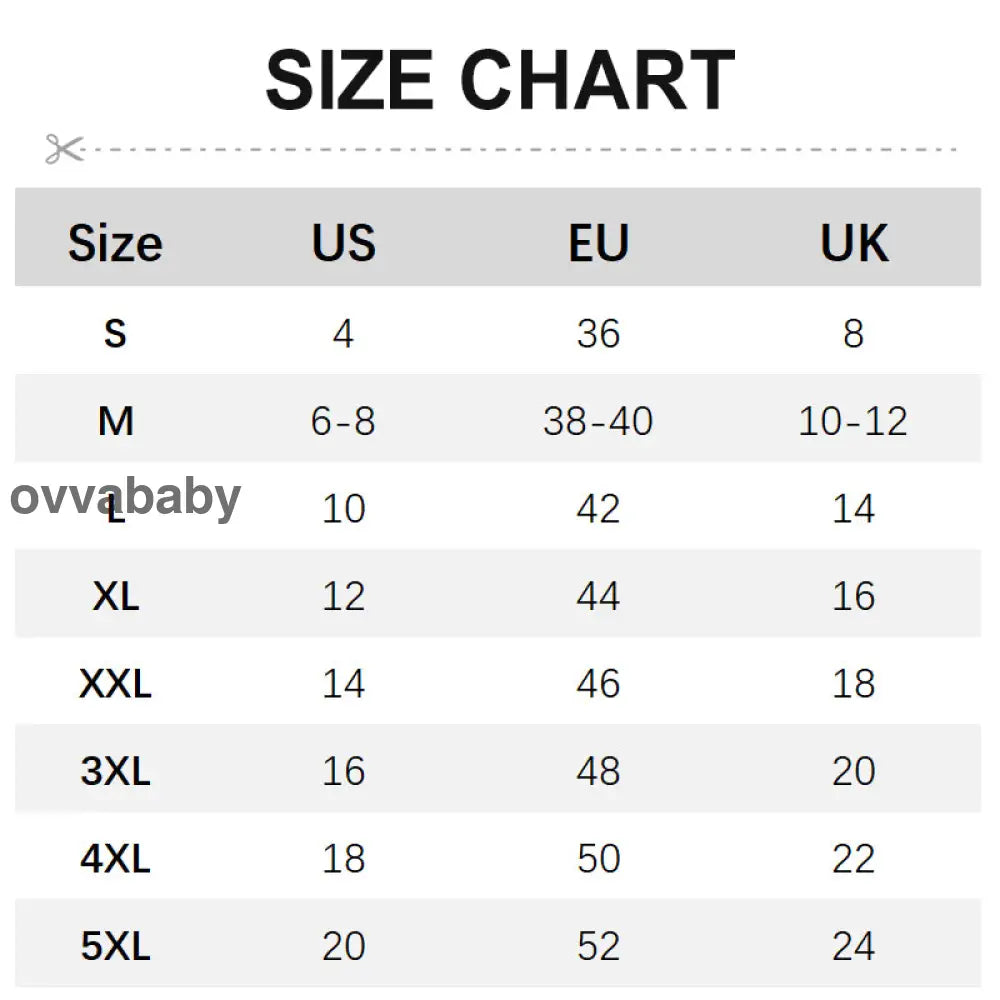Select the XL size row label
Image resolution: width=1000 pixels, height=1000 pixels.
pos(115,596)
